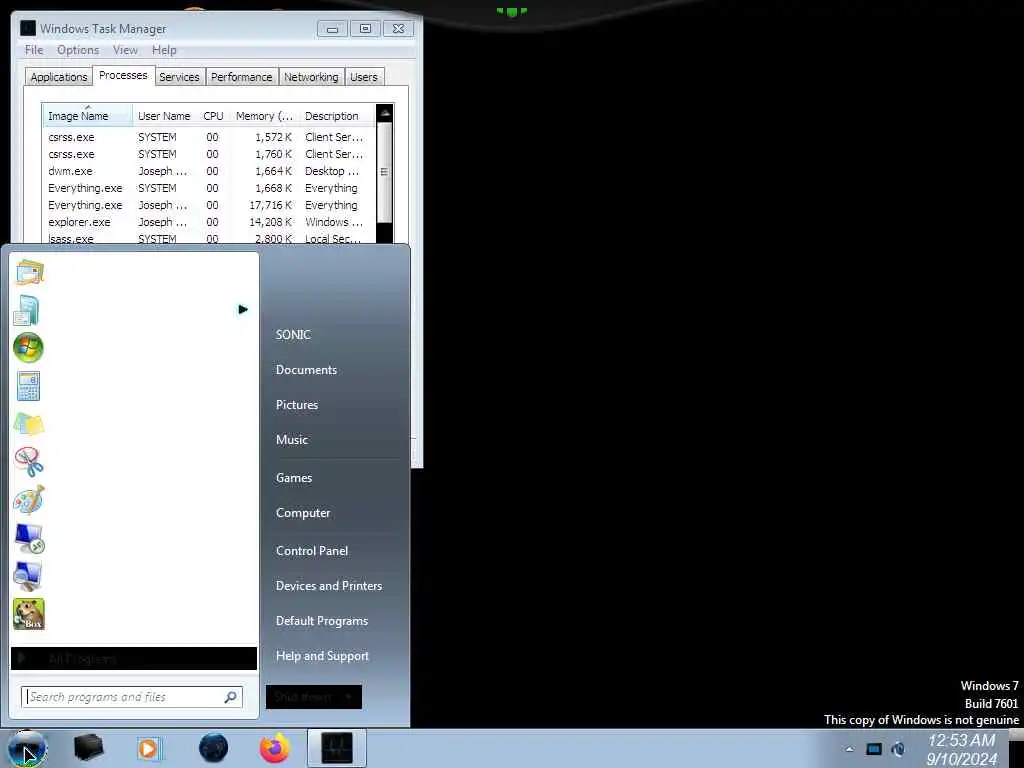Sort by CPU column header
Screen dimensions: 1024x768
[214, 116]
